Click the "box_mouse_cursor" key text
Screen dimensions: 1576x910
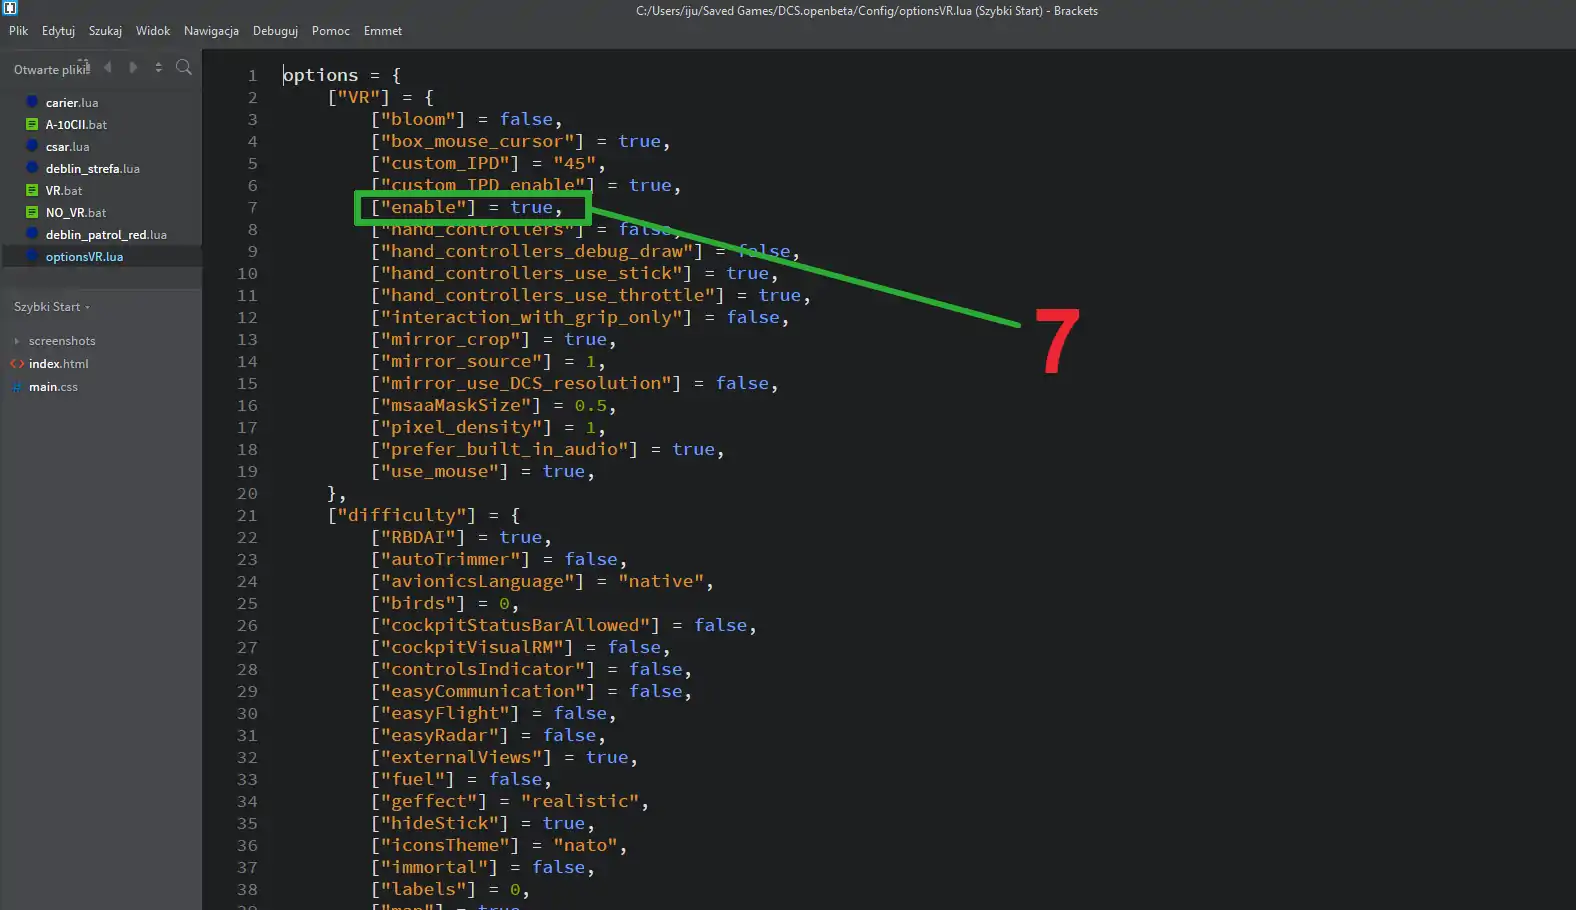click(477, 141)
